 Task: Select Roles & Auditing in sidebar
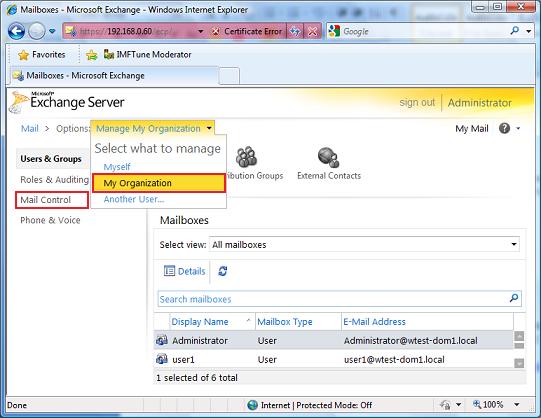(x=54, y=180)
